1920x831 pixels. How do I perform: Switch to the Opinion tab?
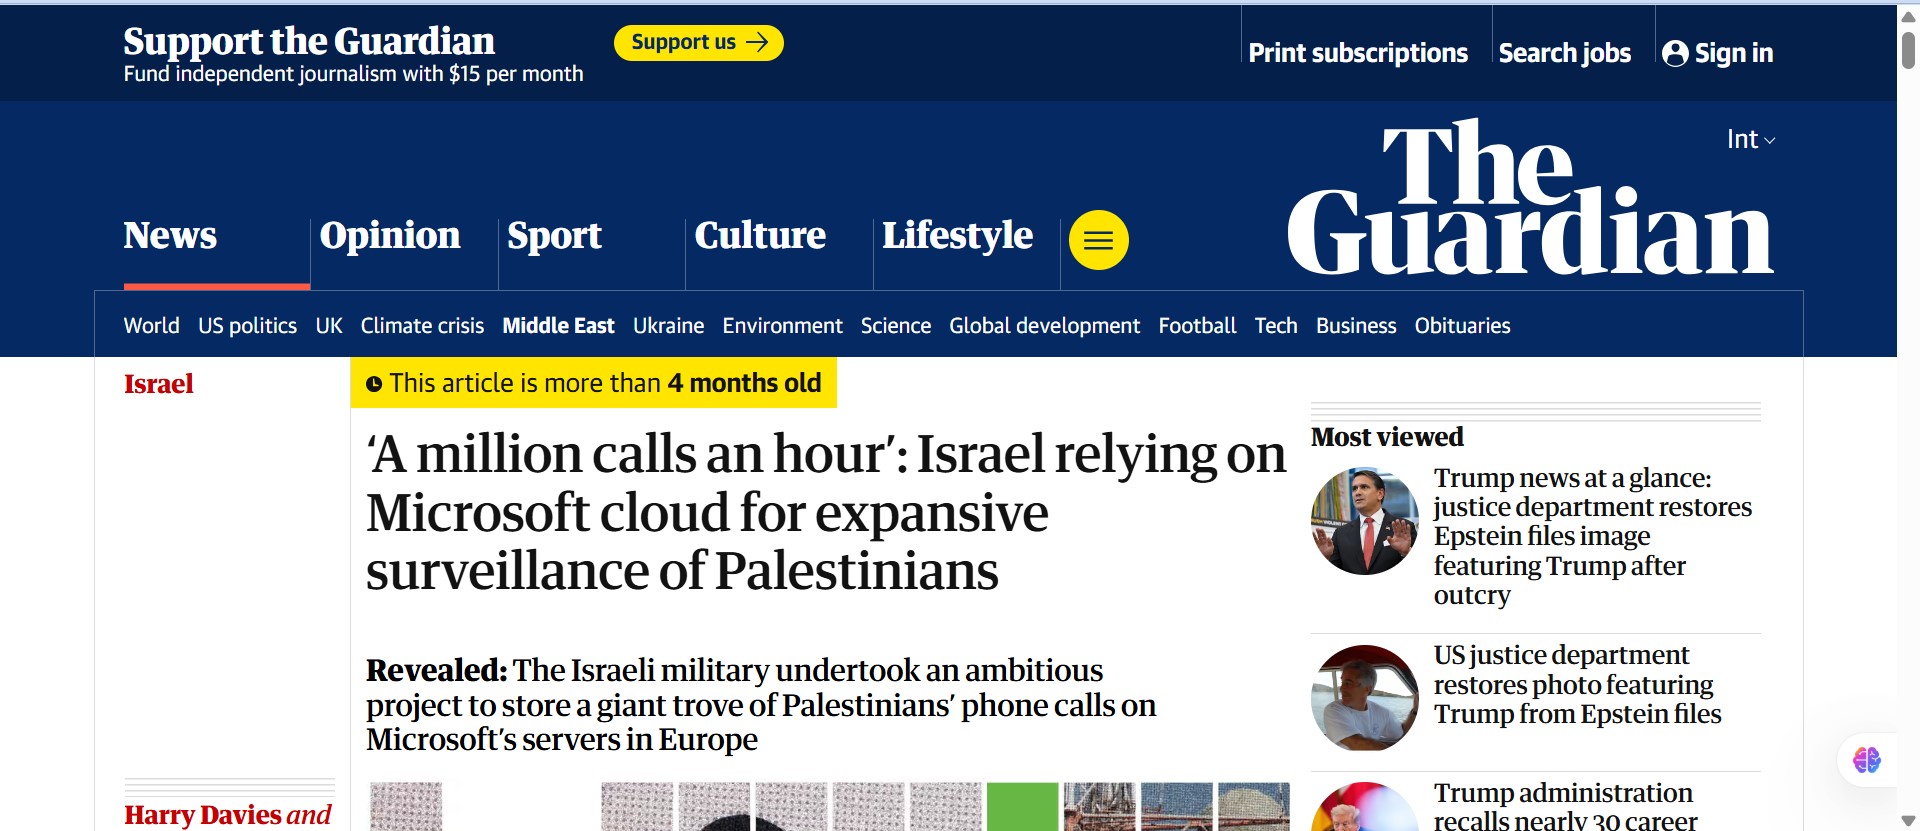390,236
